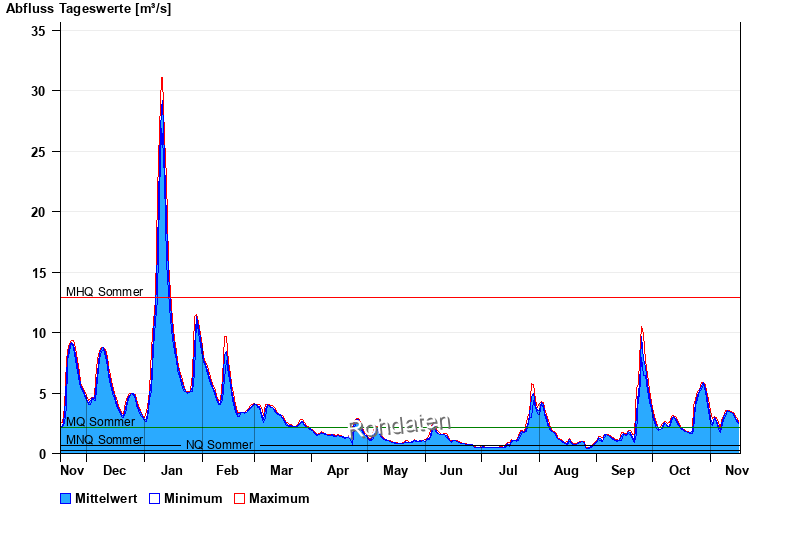Select the Maximum legend label
The image size is (800, 550).
pos(279,499)
